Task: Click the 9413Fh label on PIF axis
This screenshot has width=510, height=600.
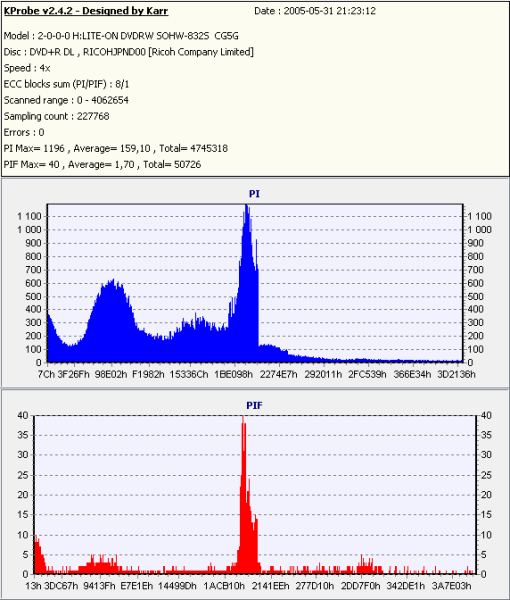Action: click(x=99, y=586)
